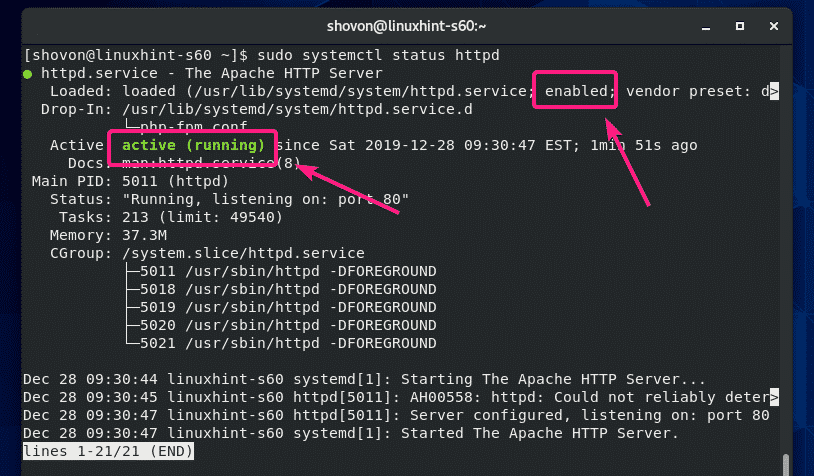
Task: Click the search icon in terminal title bar
Action: coord(639,22)
